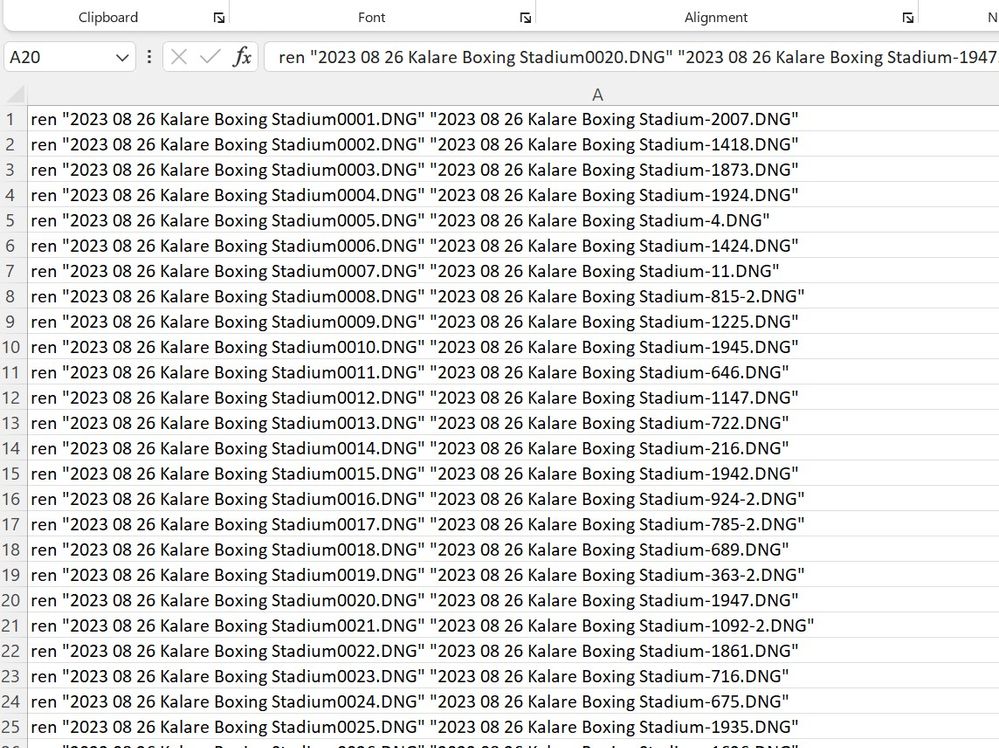999x748 pixels.
Task: Click the Insert Function fx icon
Action: (x=242, y=57)
